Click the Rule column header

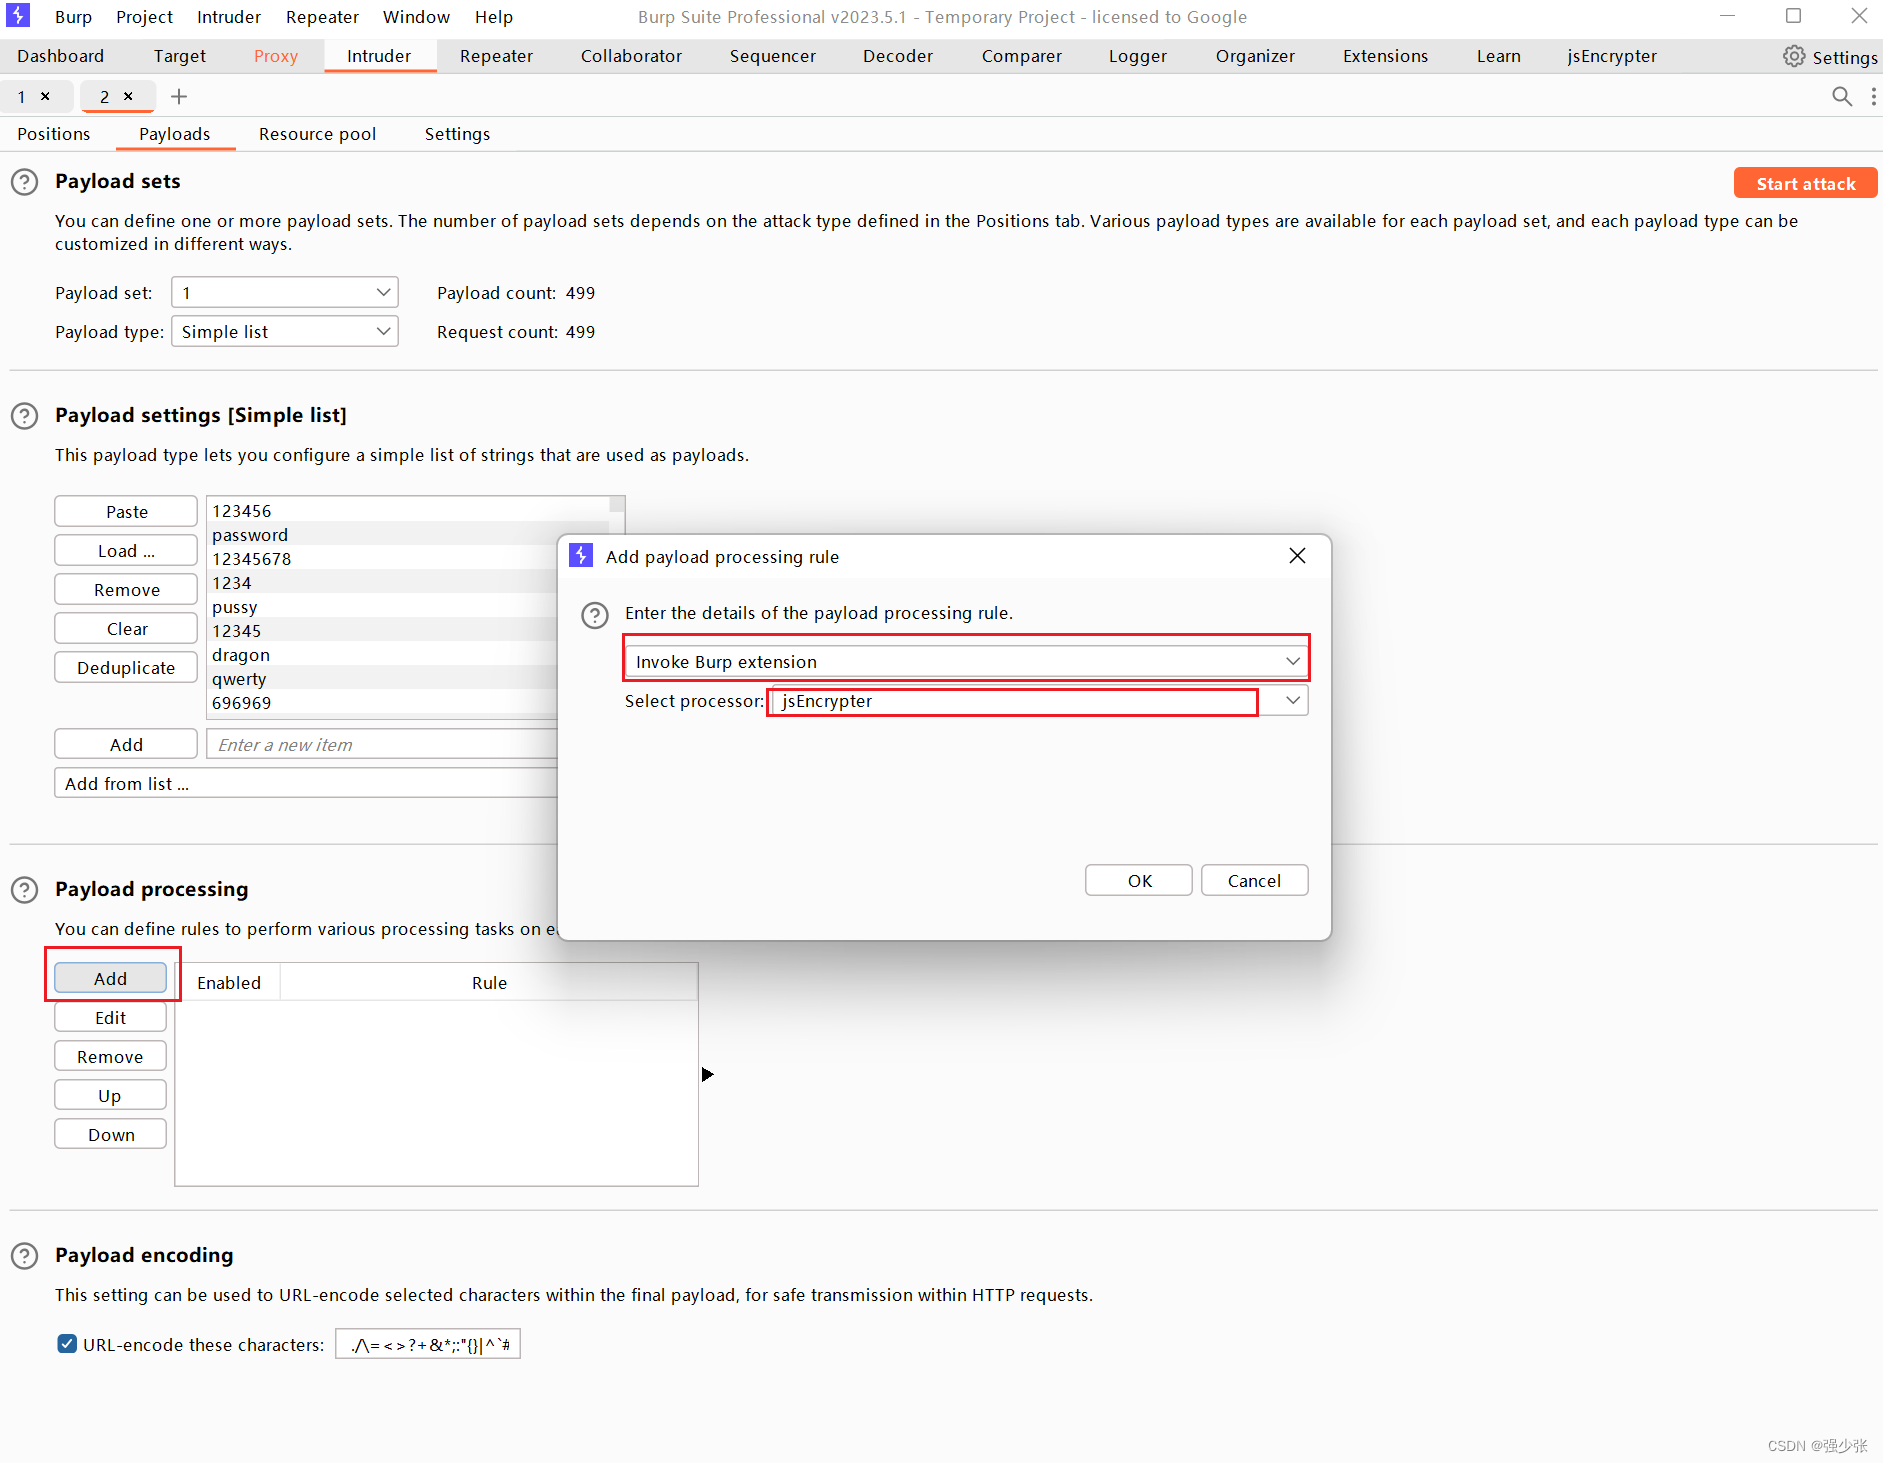pyautogui.click(x=489, y=982)
